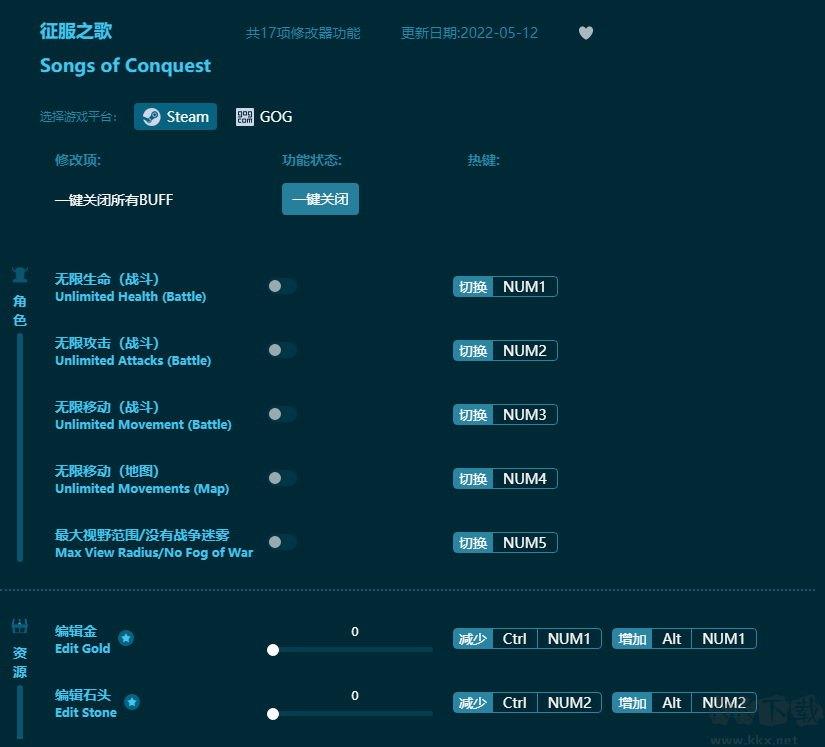Click the star badge beside Edit Stone
Viewport: 825px width, 747px height.
[132, 702]
